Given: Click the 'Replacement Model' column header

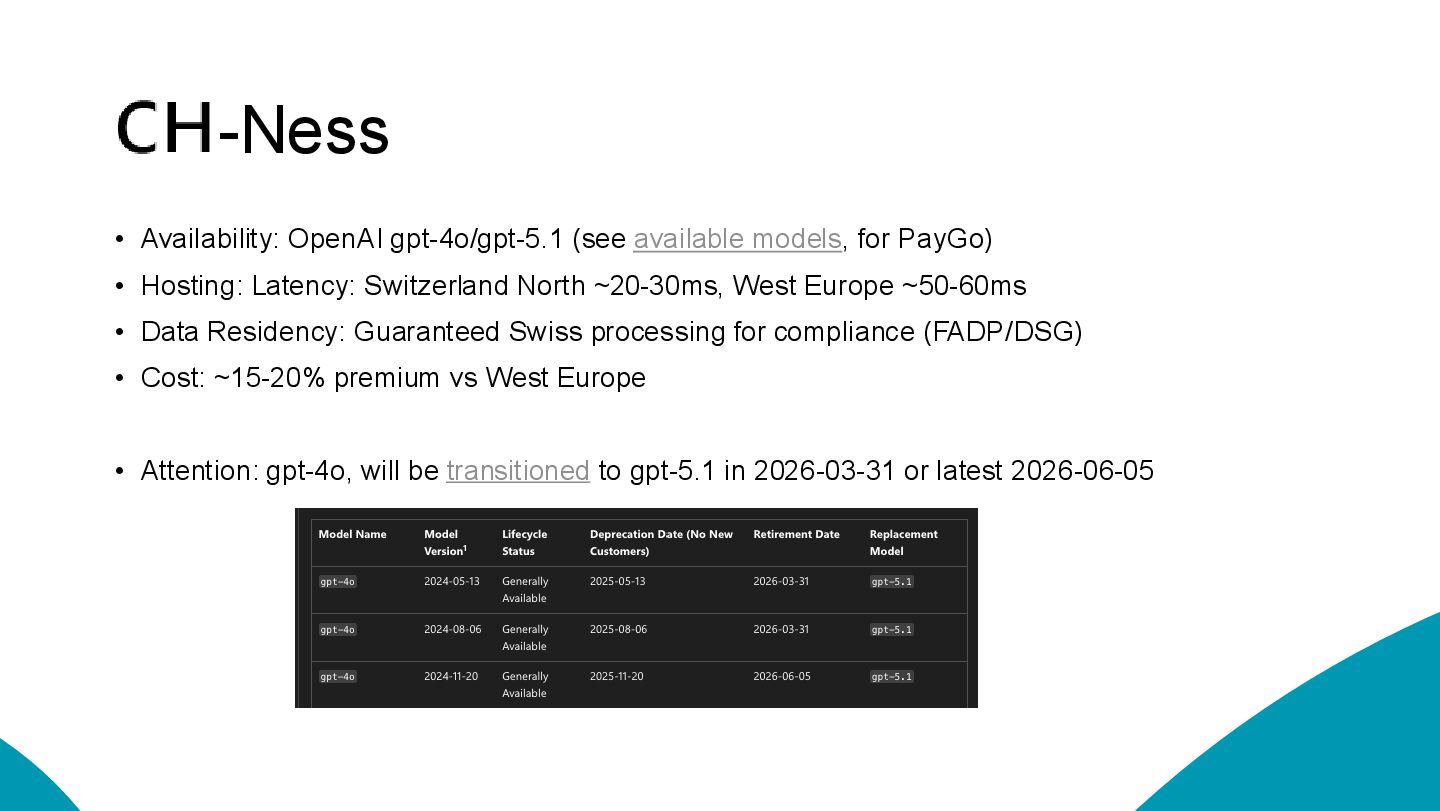Looking at the screenshot, I should [x=903, y=542].
